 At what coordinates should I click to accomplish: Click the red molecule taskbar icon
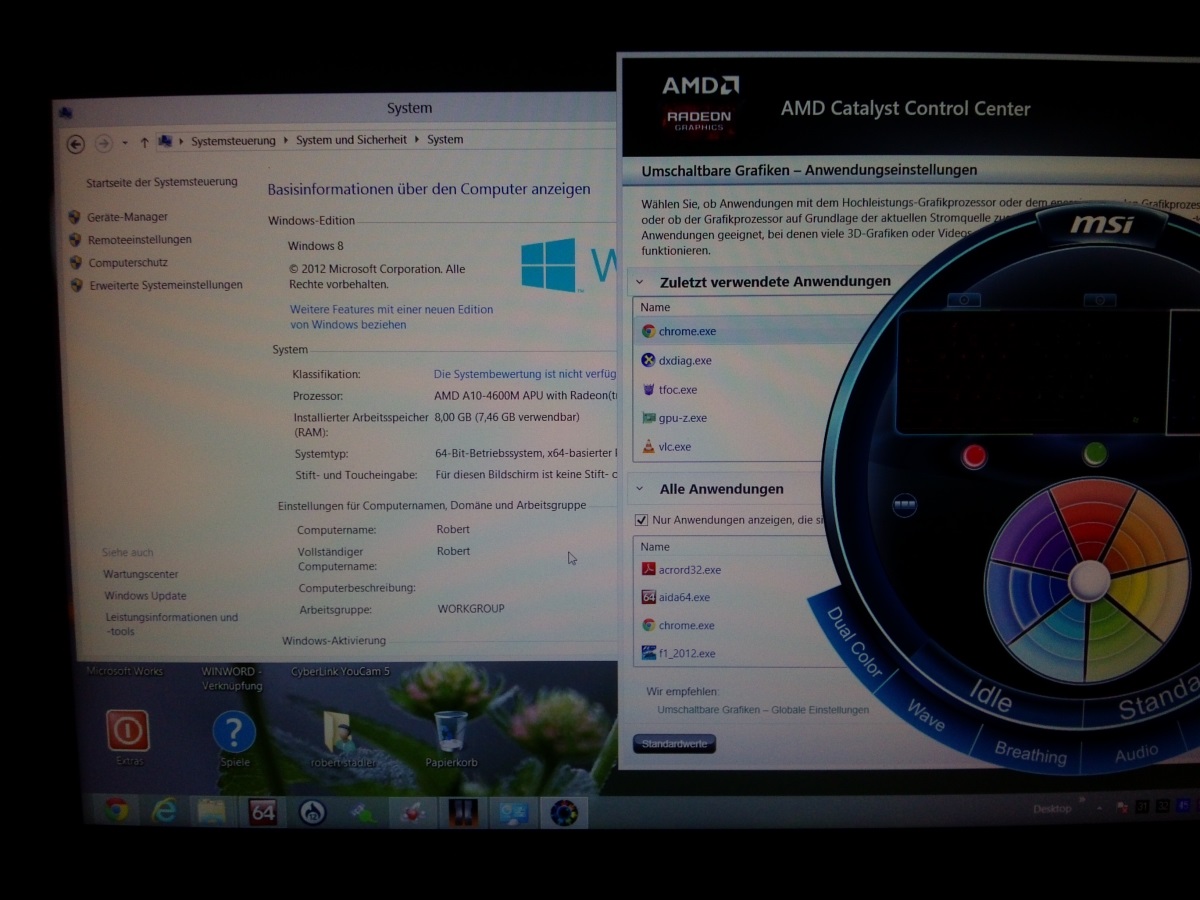[x=412, y=812]
